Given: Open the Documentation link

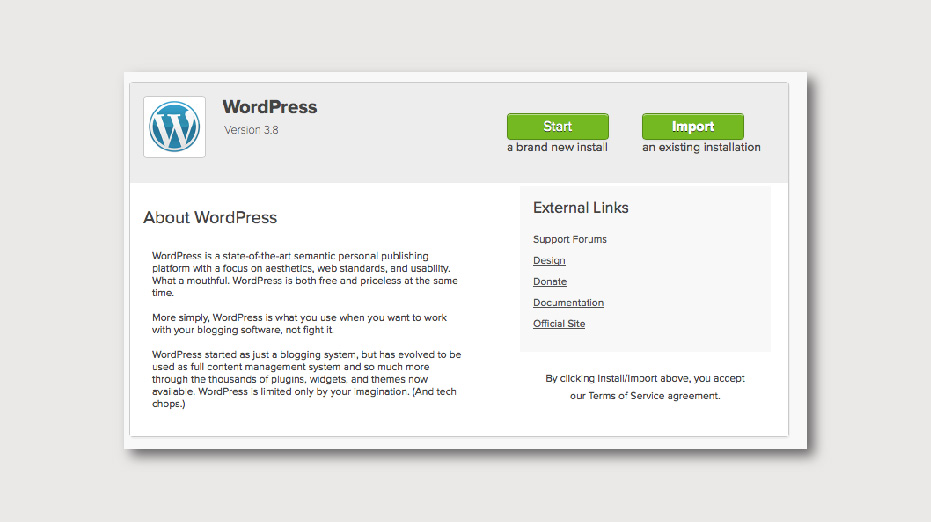Looking at the screenshot, I should 568,302.
